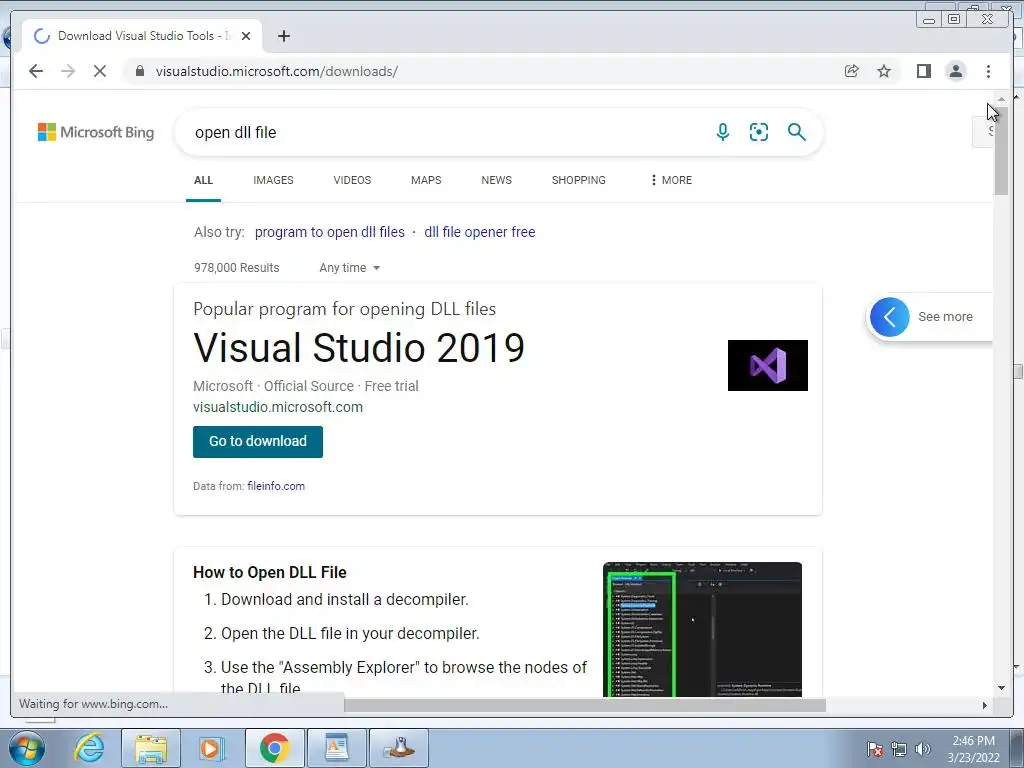Open the Chrome three-dot menu
The height and width of the screenshot is (768, 1024).
988,71
